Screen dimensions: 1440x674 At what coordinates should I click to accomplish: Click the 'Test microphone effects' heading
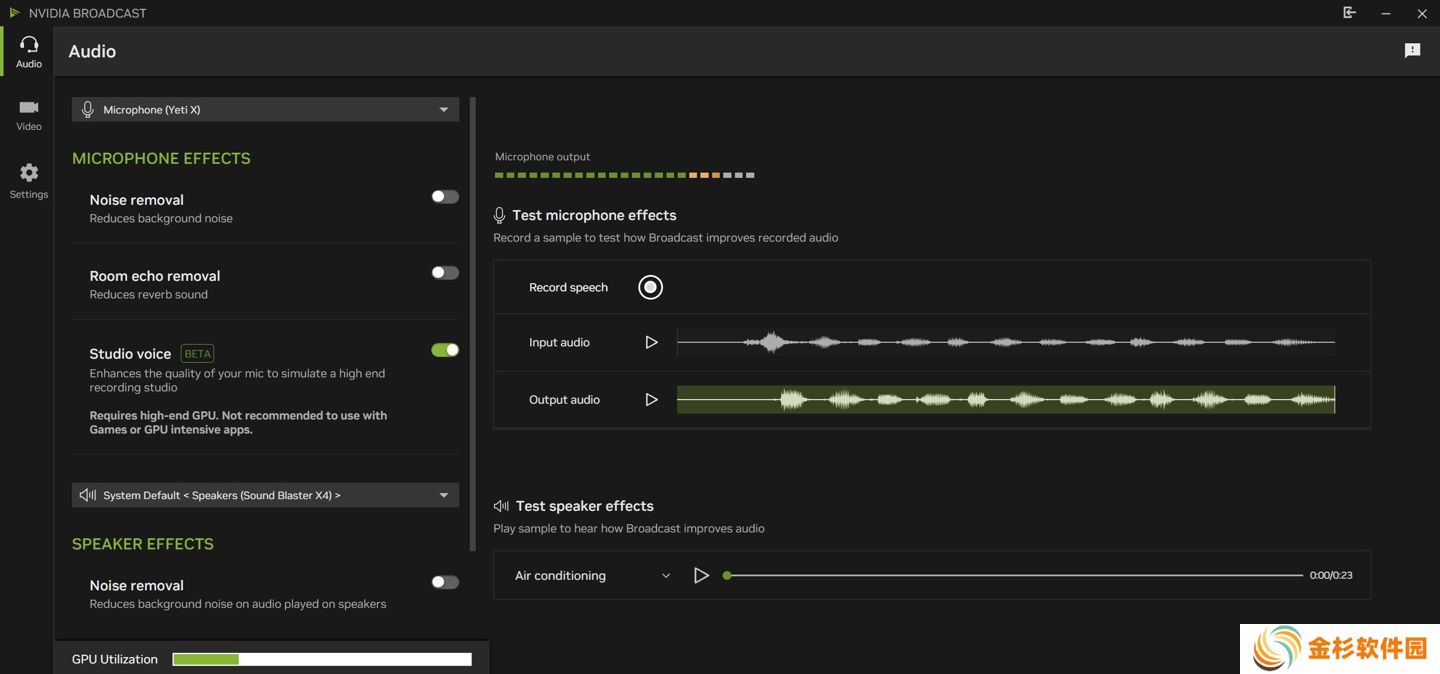click(x=594, y=215)
